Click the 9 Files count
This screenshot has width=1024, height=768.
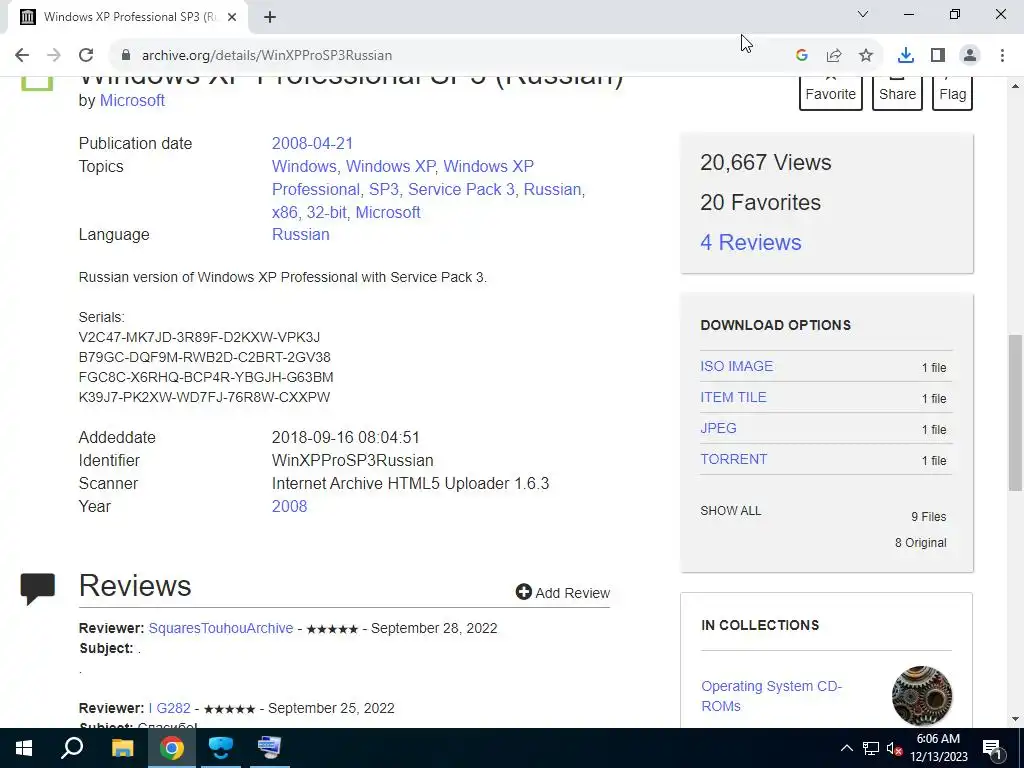coord(929,517)
